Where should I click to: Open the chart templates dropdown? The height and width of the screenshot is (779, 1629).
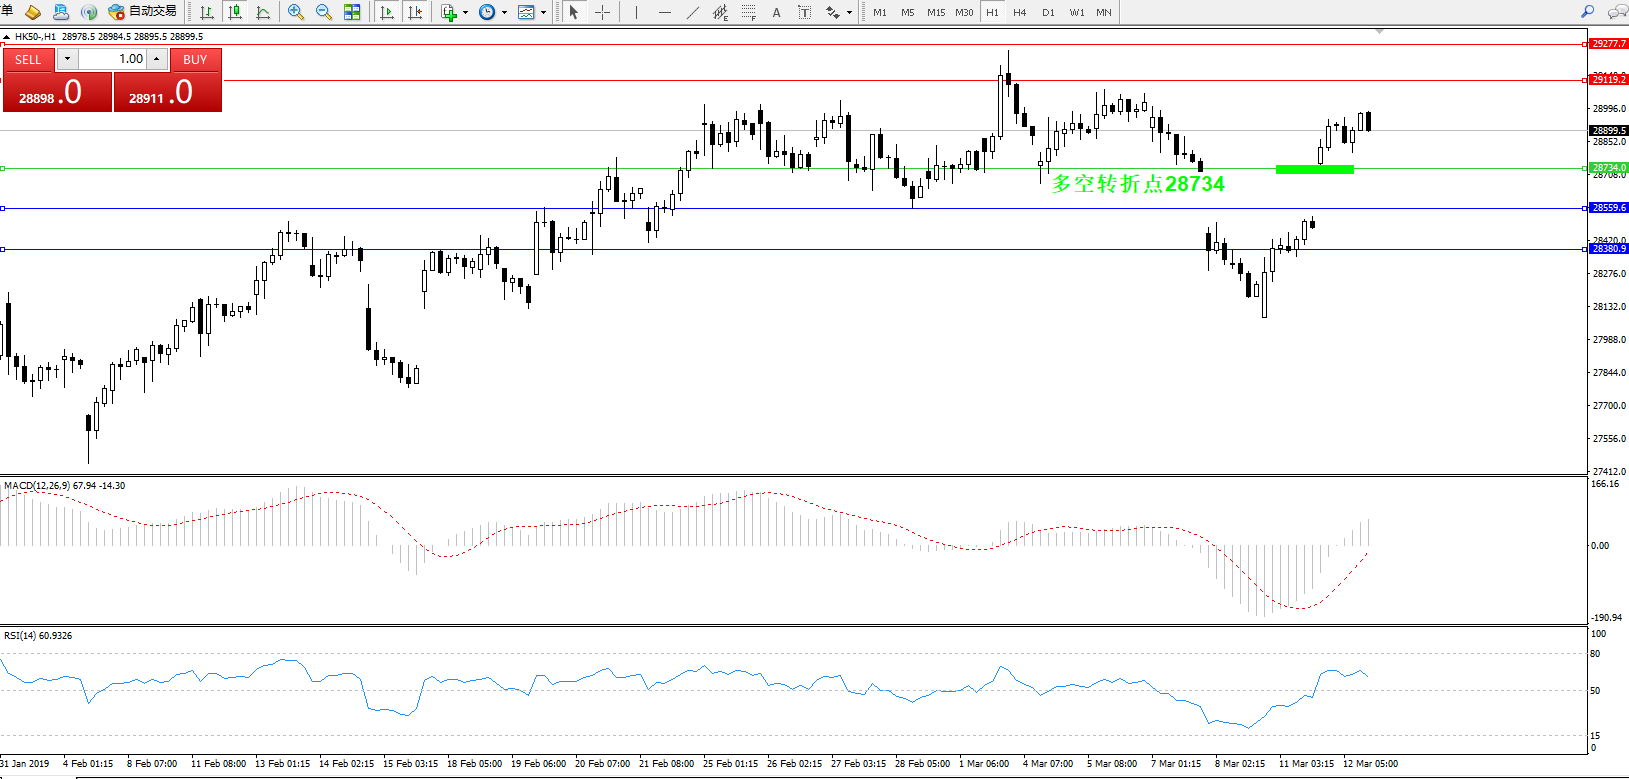tap(543, 13)
